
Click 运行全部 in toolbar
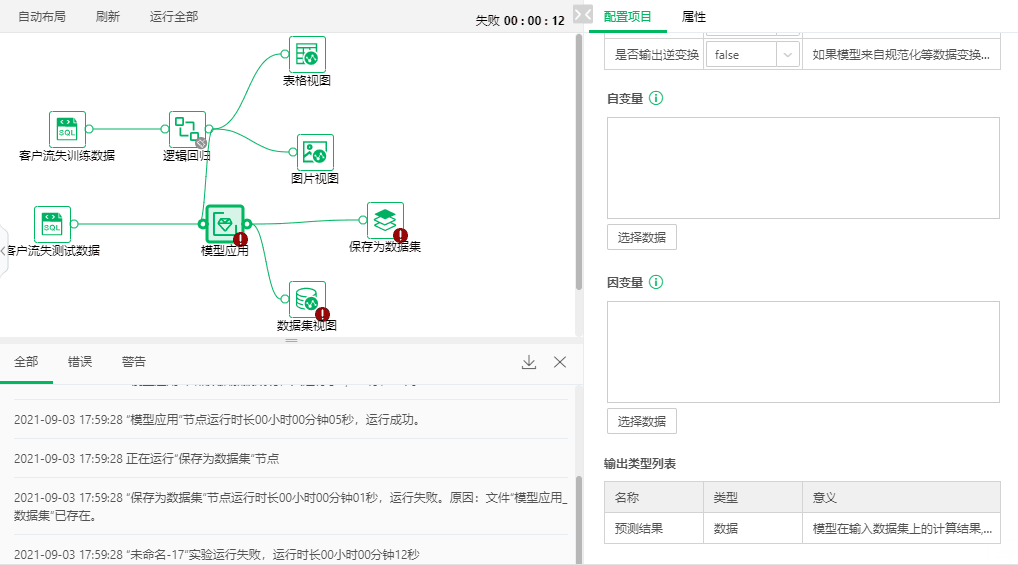[174, 16]
